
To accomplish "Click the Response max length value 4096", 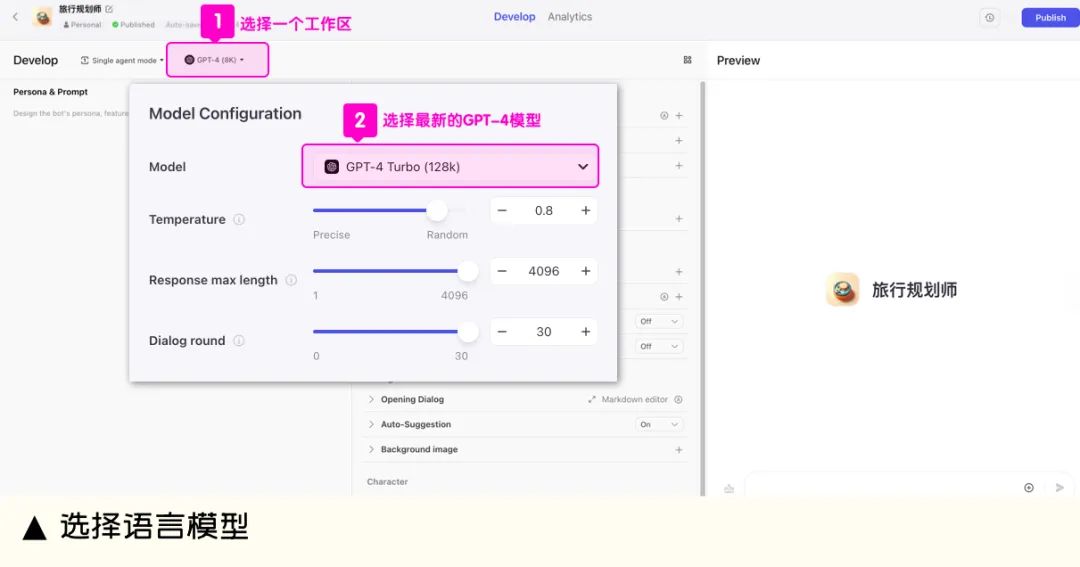I will pos(543,271).
